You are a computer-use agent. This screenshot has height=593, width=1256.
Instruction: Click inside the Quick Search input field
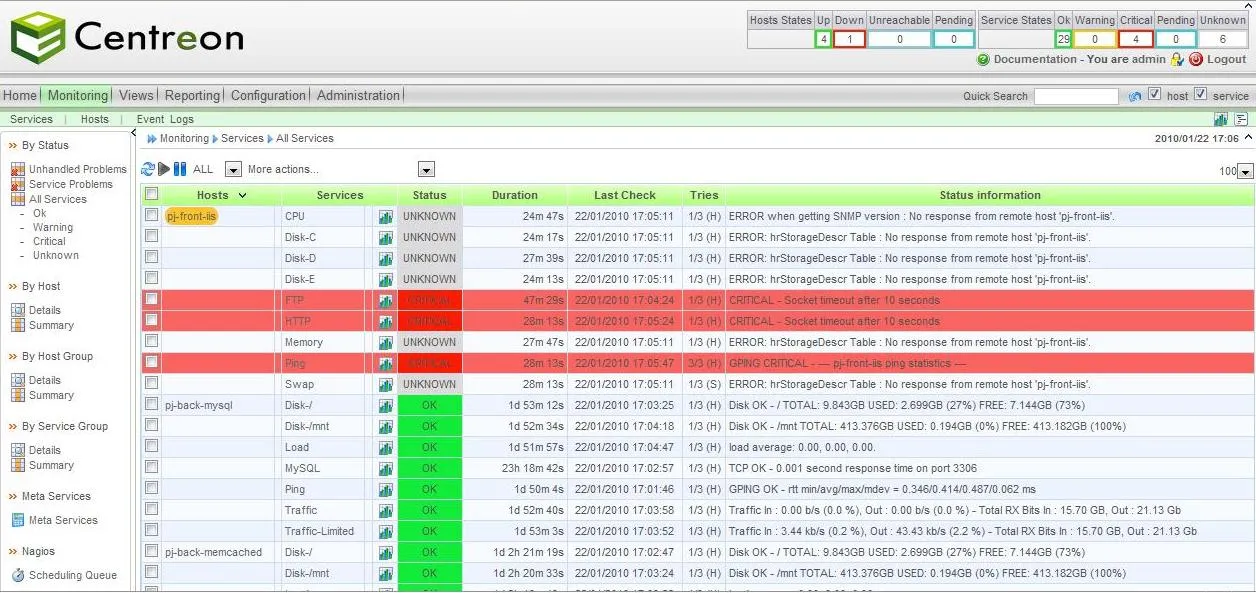[1075, 96]
